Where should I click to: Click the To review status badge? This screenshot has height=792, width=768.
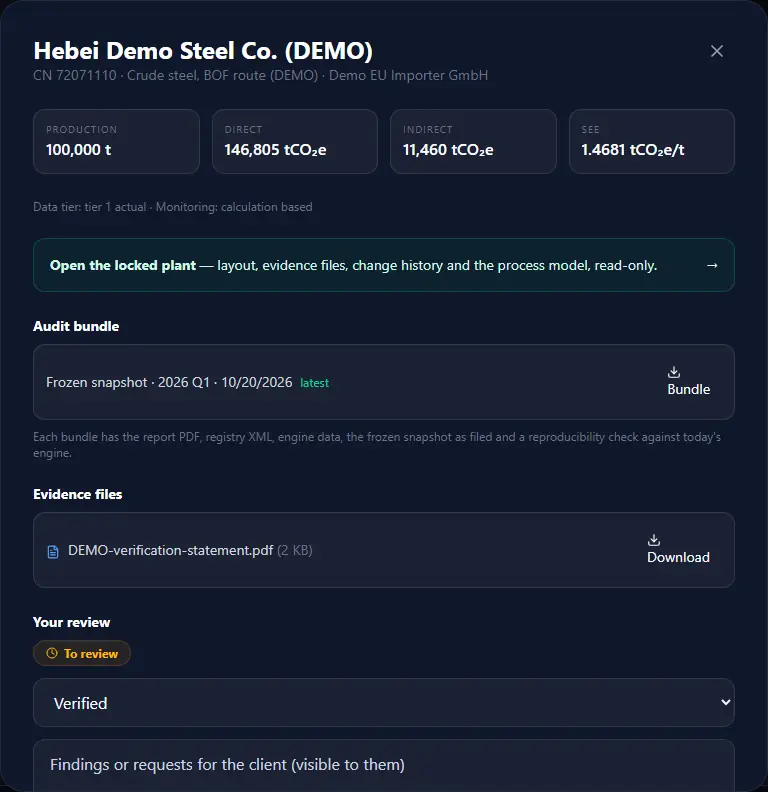pos(82,653)
